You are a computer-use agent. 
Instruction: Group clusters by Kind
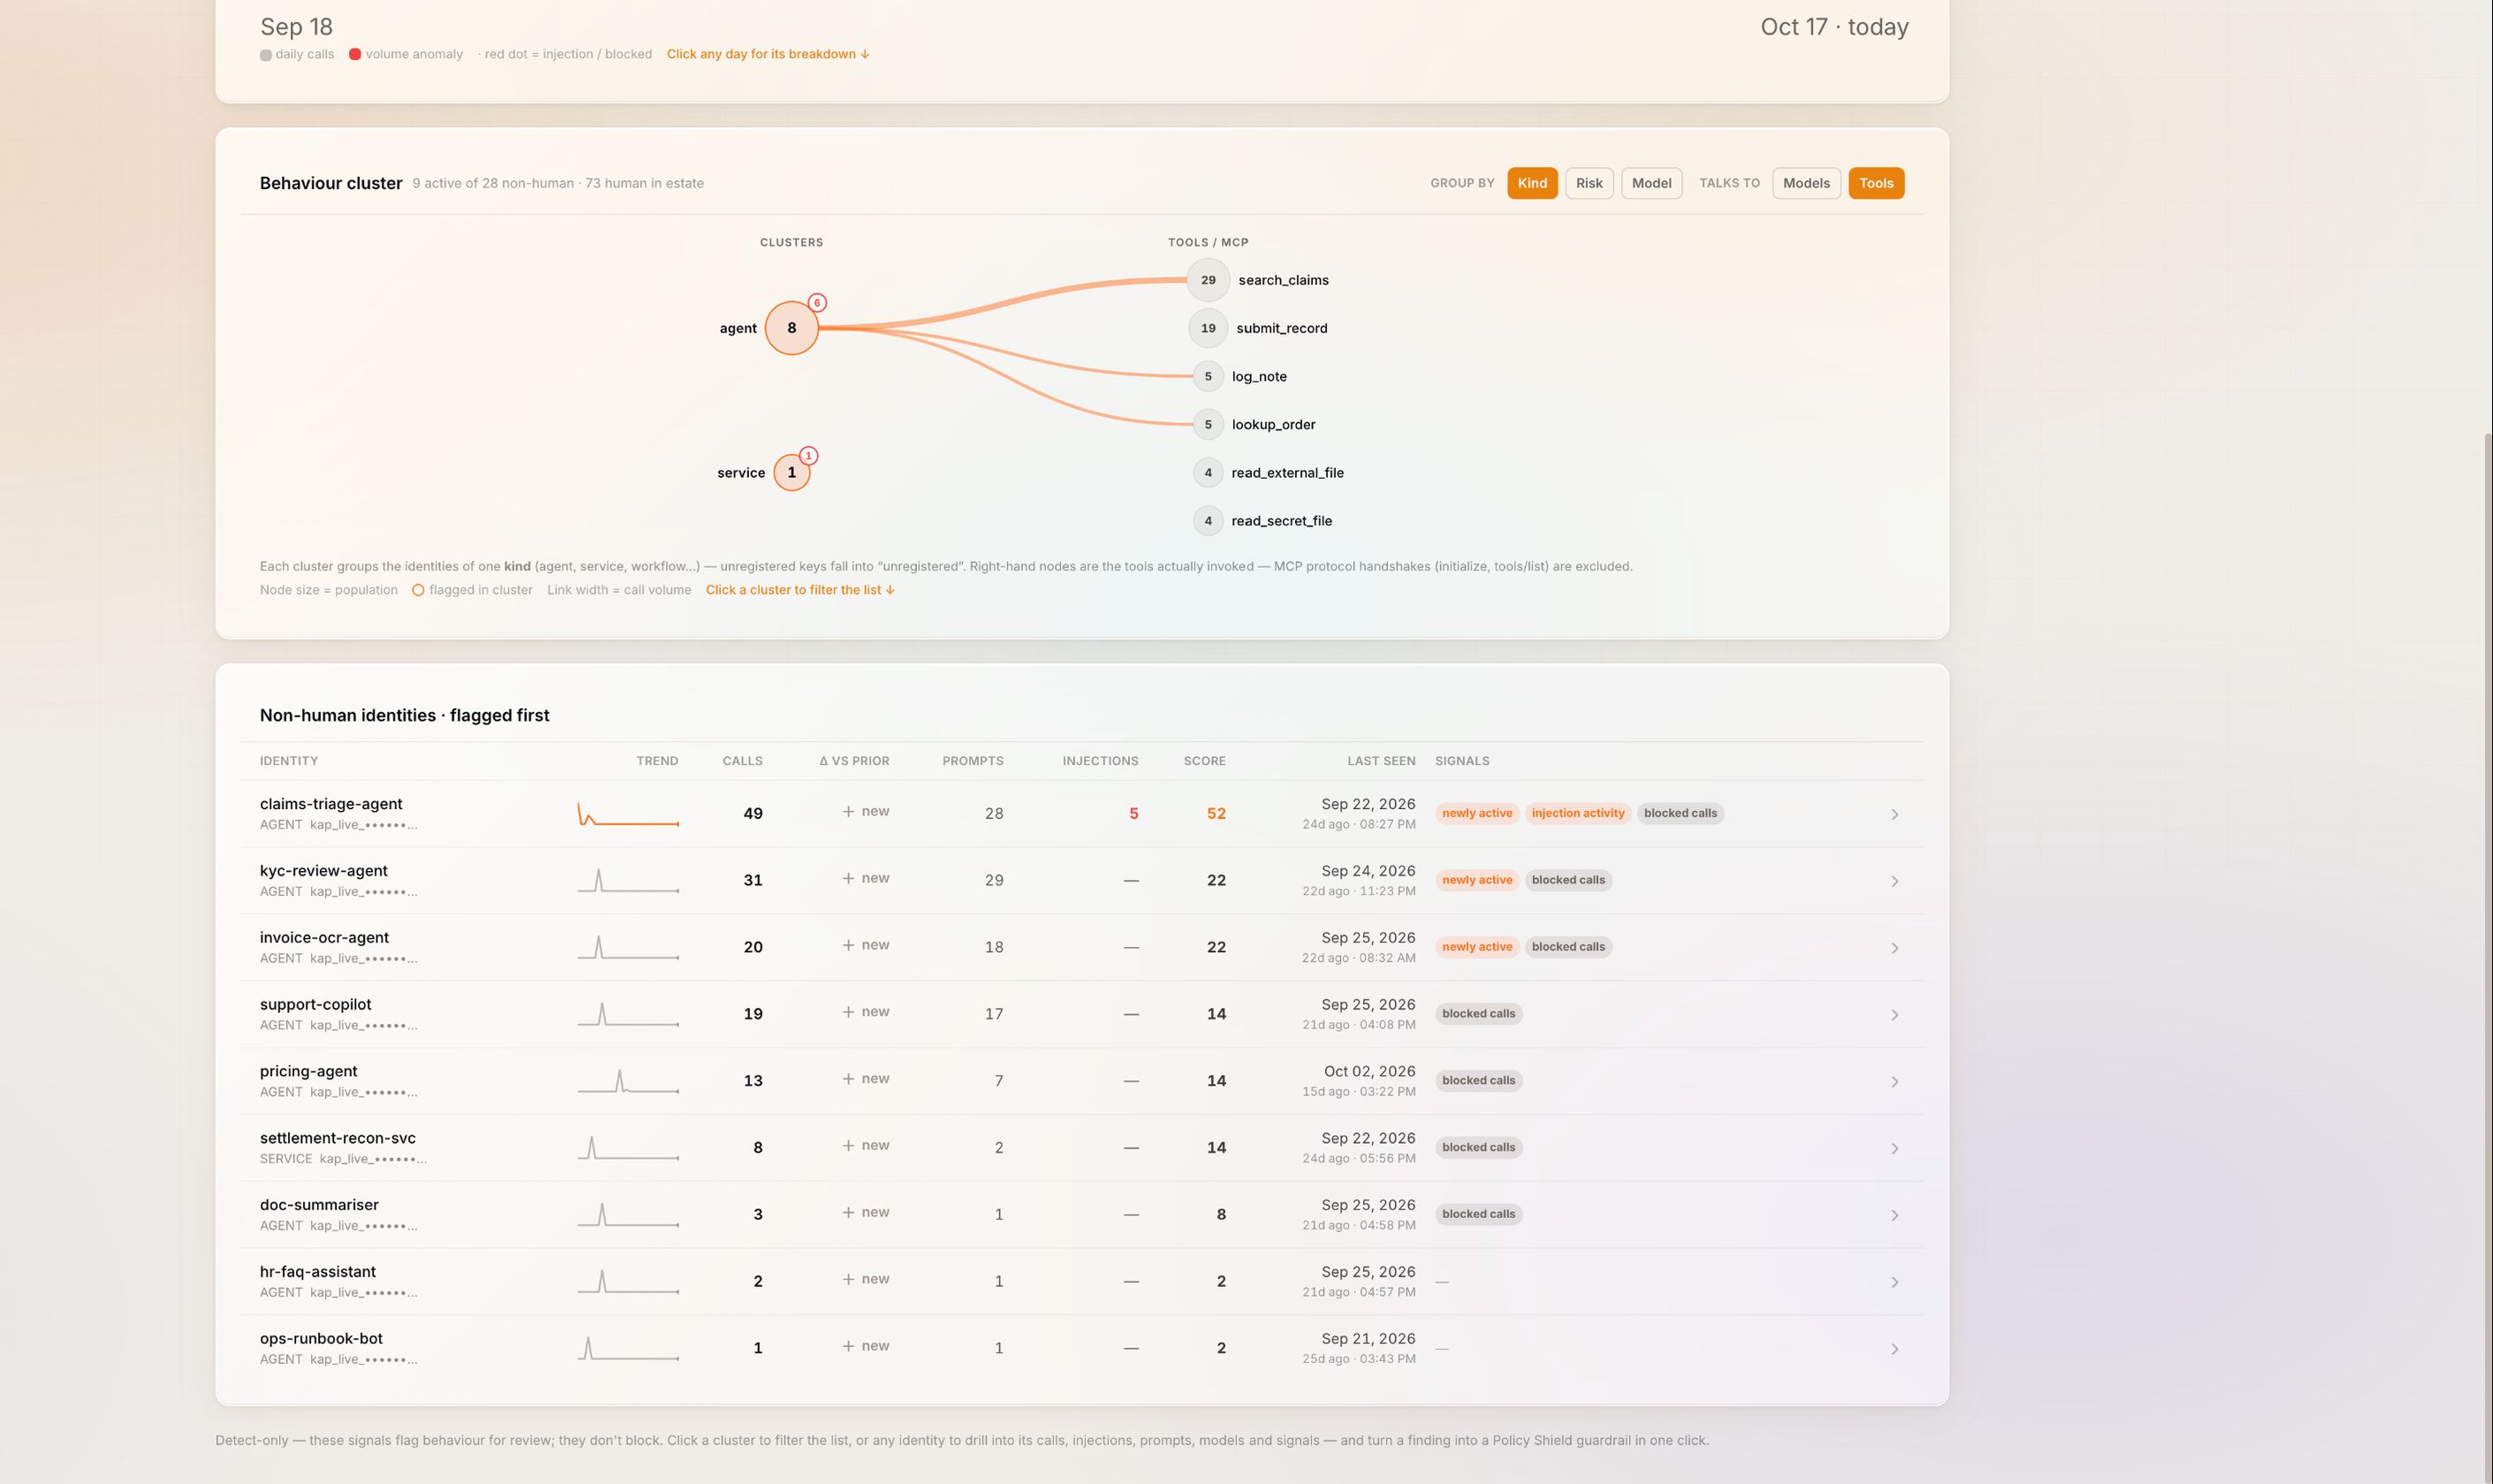(x=1532, y=183)
